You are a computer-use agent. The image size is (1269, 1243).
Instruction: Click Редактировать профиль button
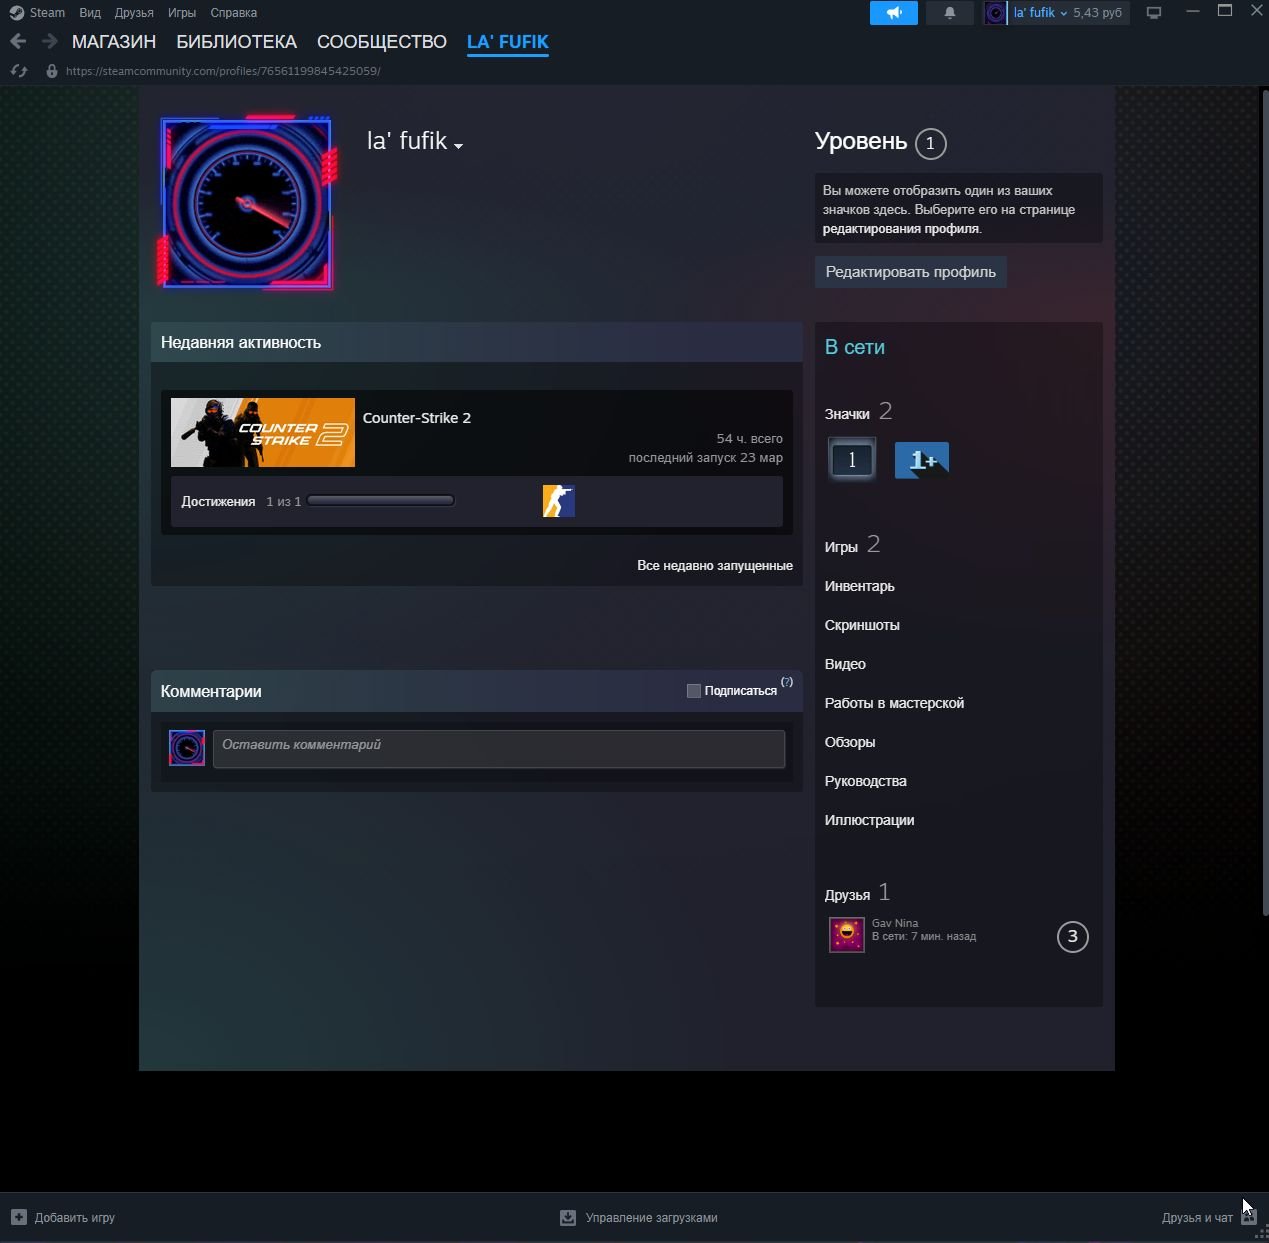(x=911, y=272)
